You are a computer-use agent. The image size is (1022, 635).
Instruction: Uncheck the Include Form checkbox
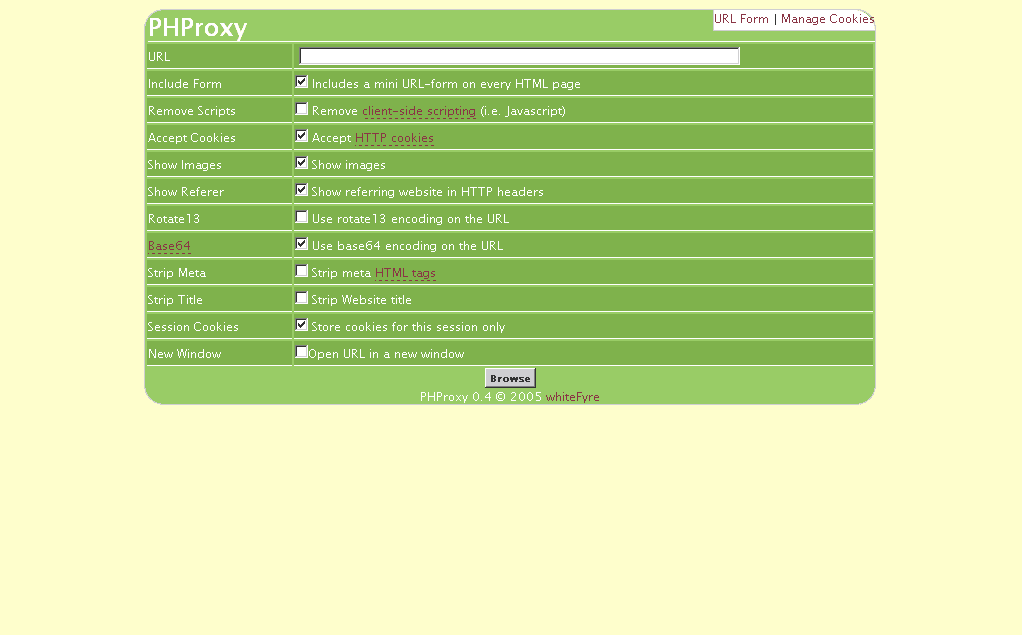(301, 82)
